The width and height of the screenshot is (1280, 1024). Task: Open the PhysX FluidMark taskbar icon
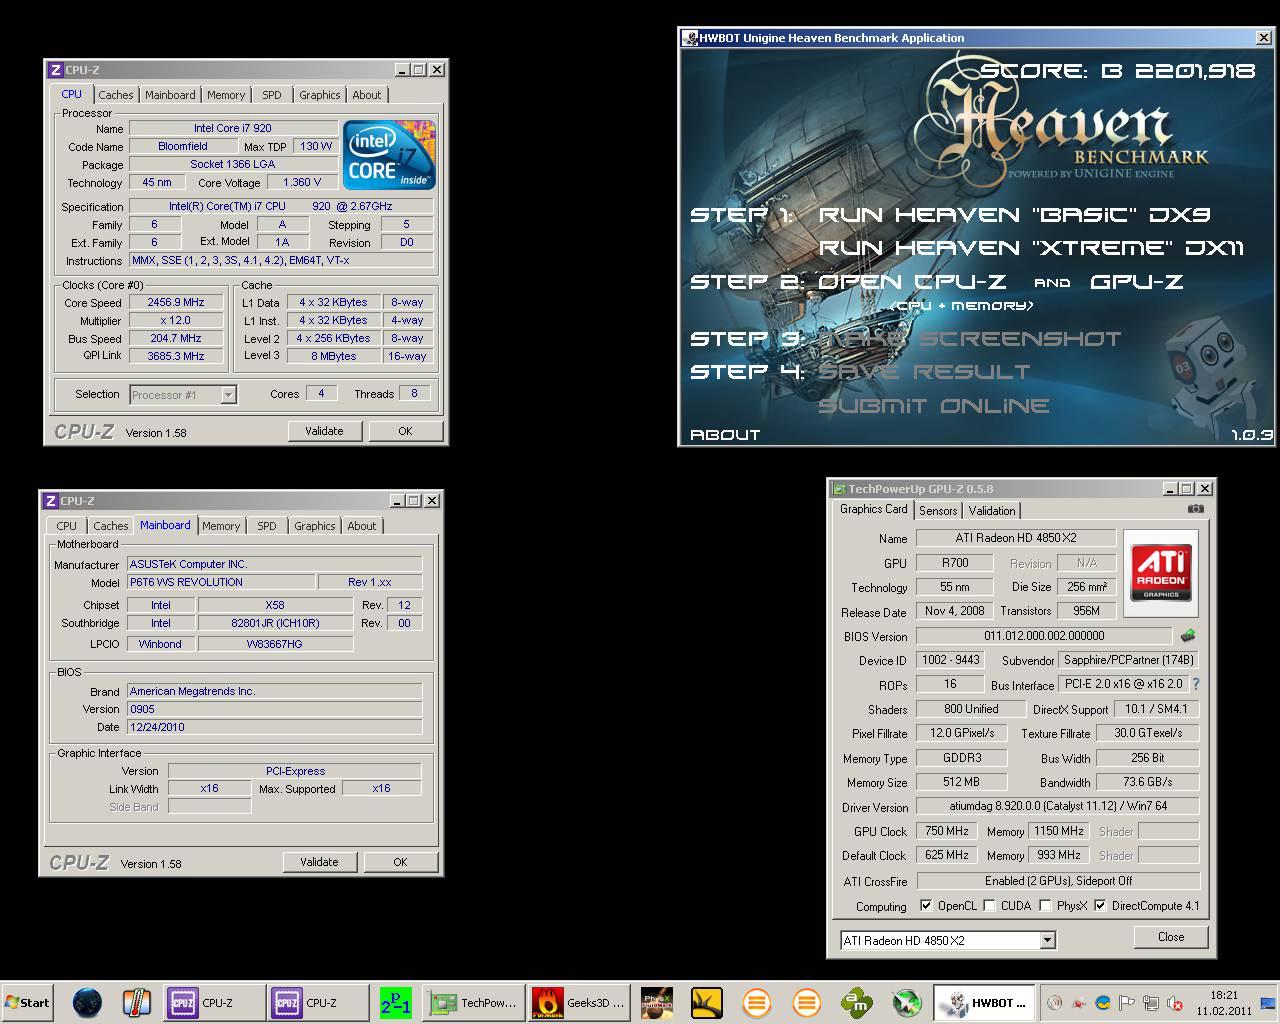click(x=657, y=1002)
